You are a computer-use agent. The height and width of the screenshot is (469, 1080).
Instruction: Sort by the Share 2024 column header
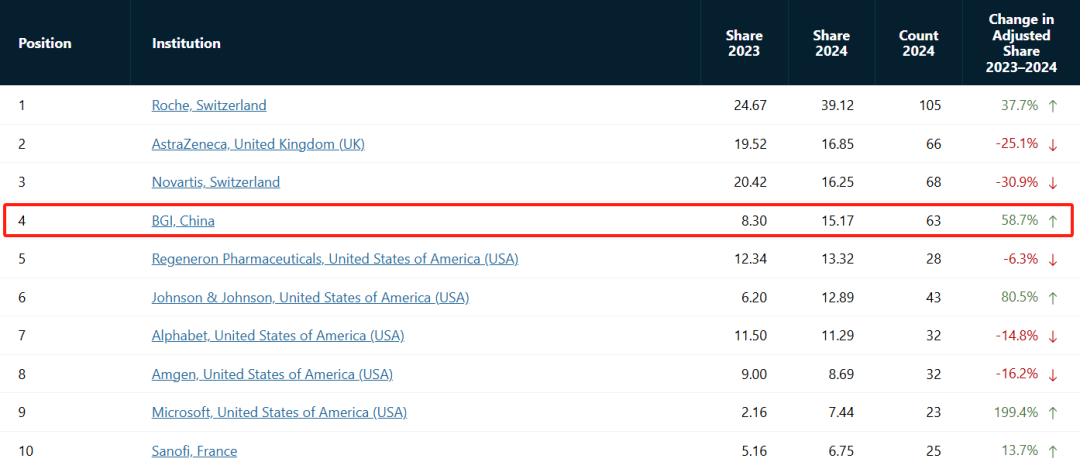point(831,43)
